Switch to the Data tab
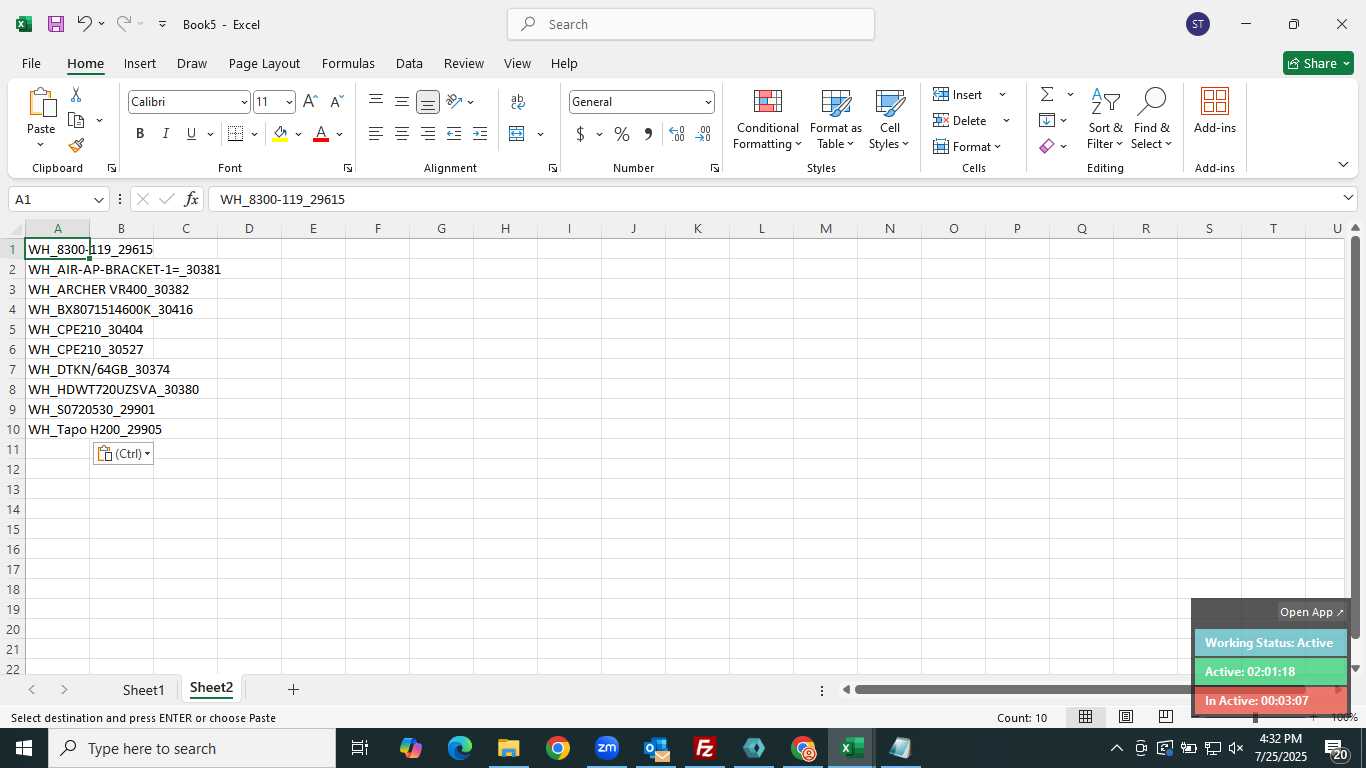Viewport: 1366px width, 768px height. [x=409, y=63]
